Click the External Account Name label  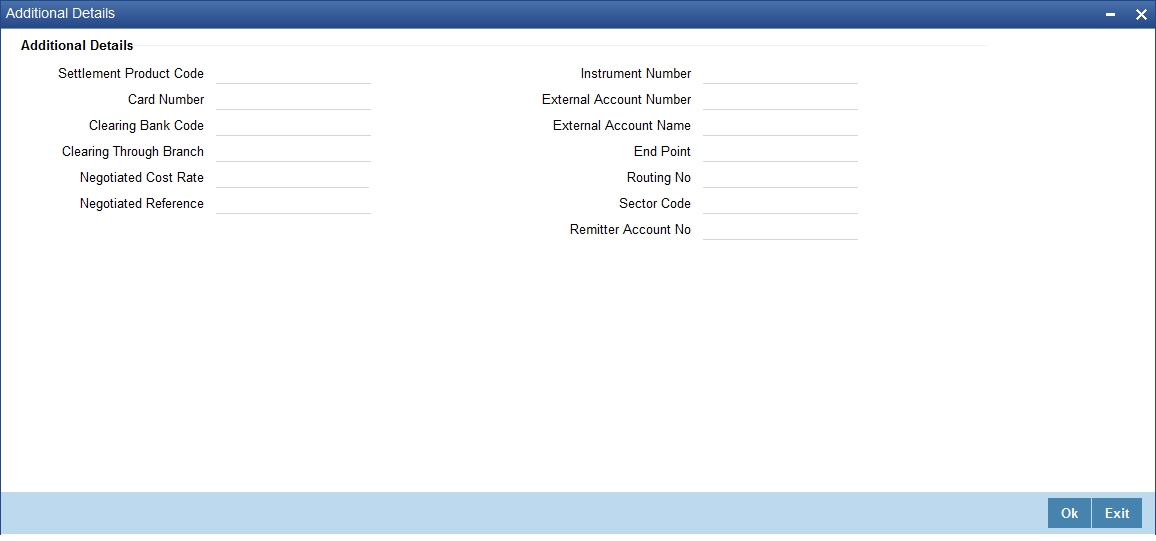click(x=621, y=125)
